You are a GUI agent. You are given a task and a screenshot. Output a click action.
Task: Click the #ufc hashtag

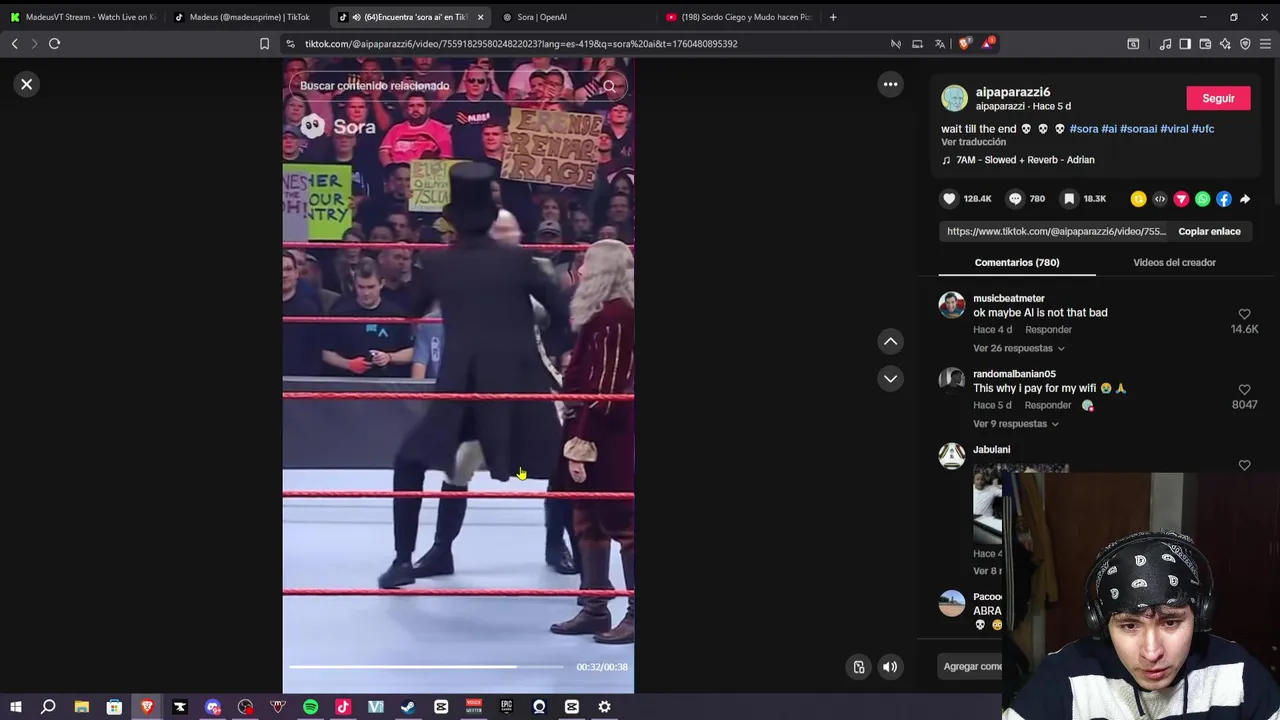(x=1203, y=129)
